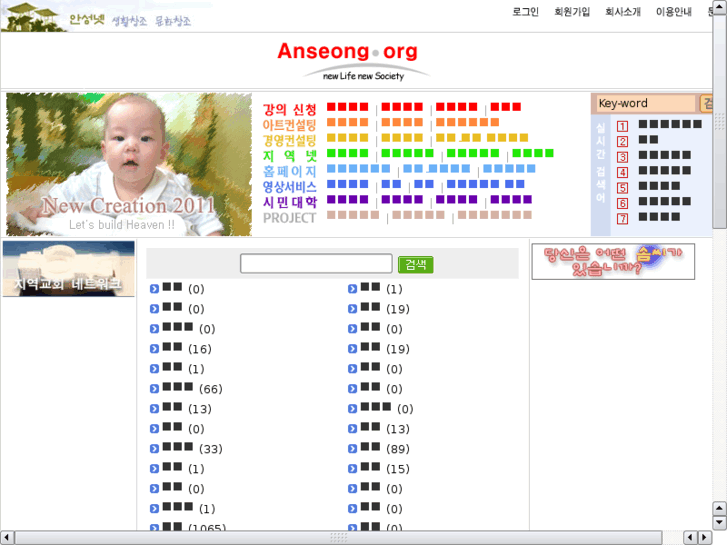The image size is (727, 545).
Task: Select the 시민대학 menu
Action: click(x=289, y=202)
